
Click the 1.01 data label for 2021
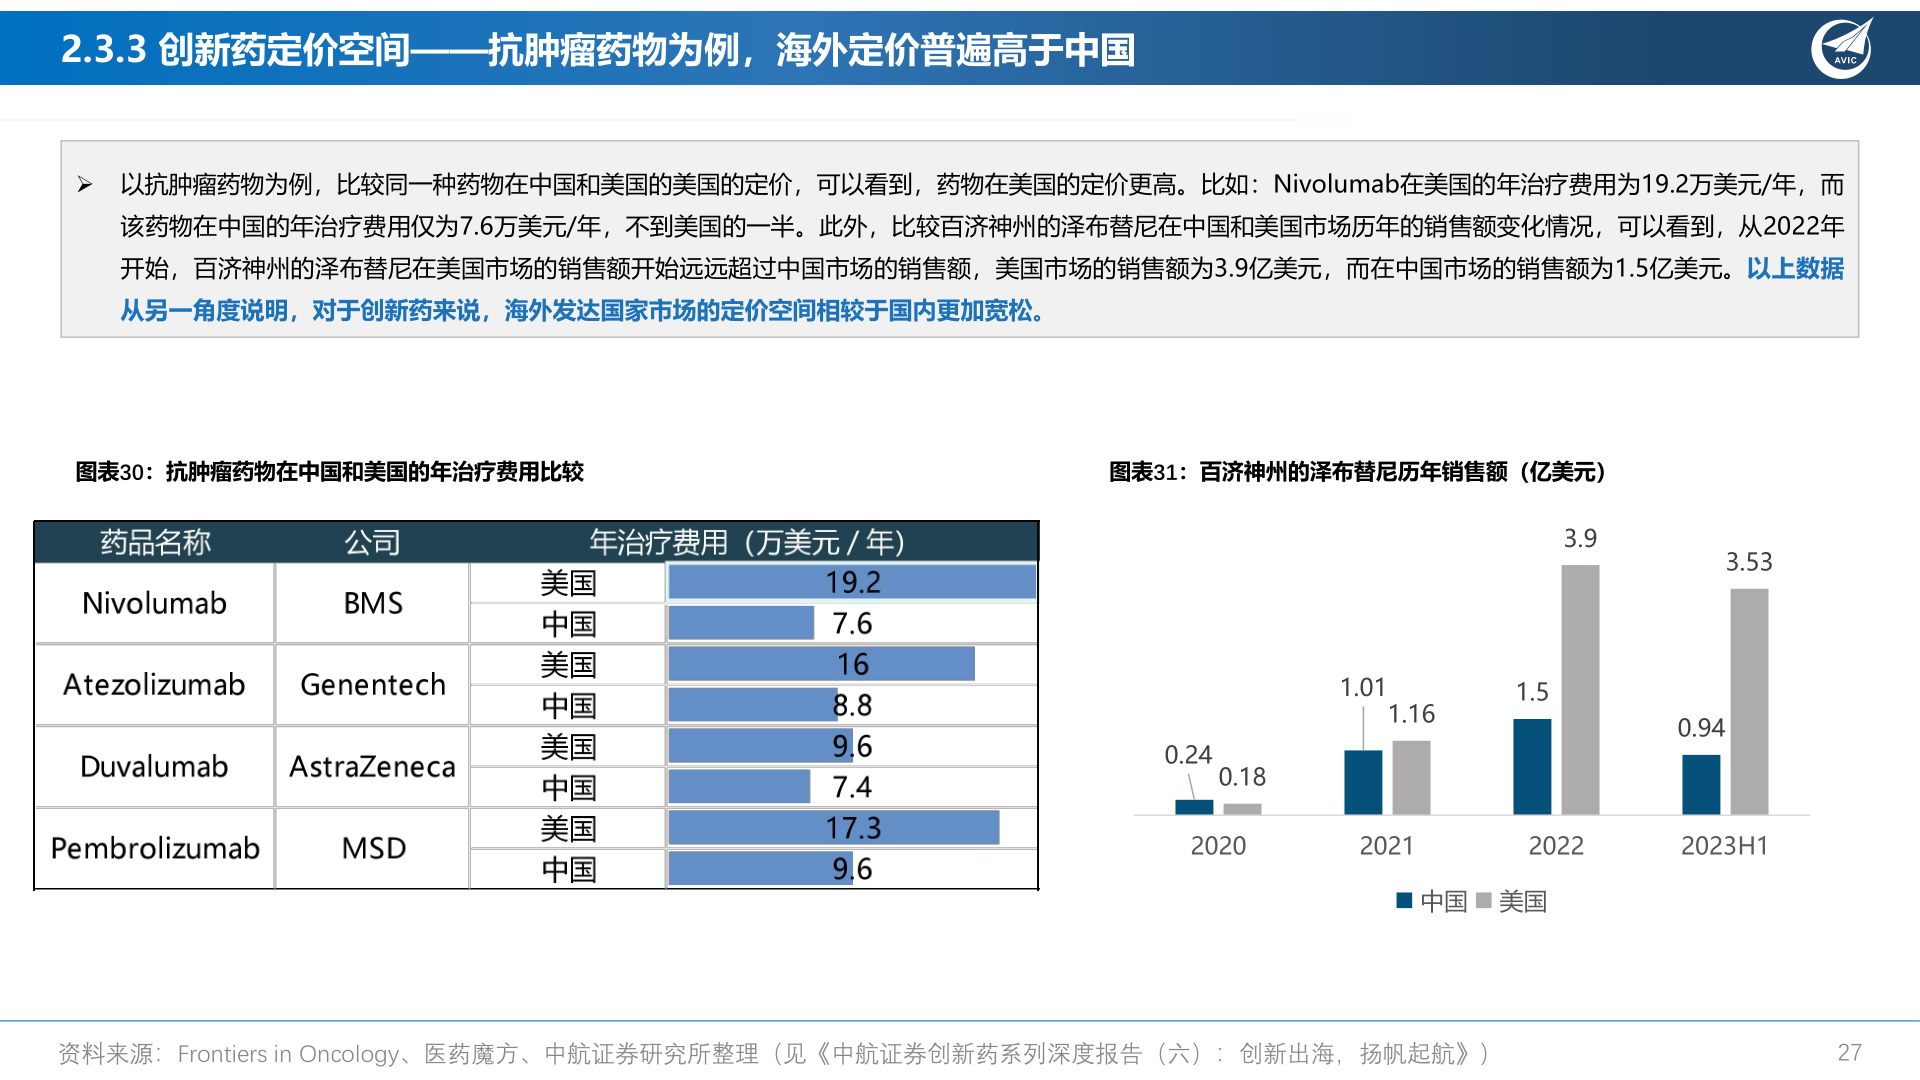click(1363, 688)
